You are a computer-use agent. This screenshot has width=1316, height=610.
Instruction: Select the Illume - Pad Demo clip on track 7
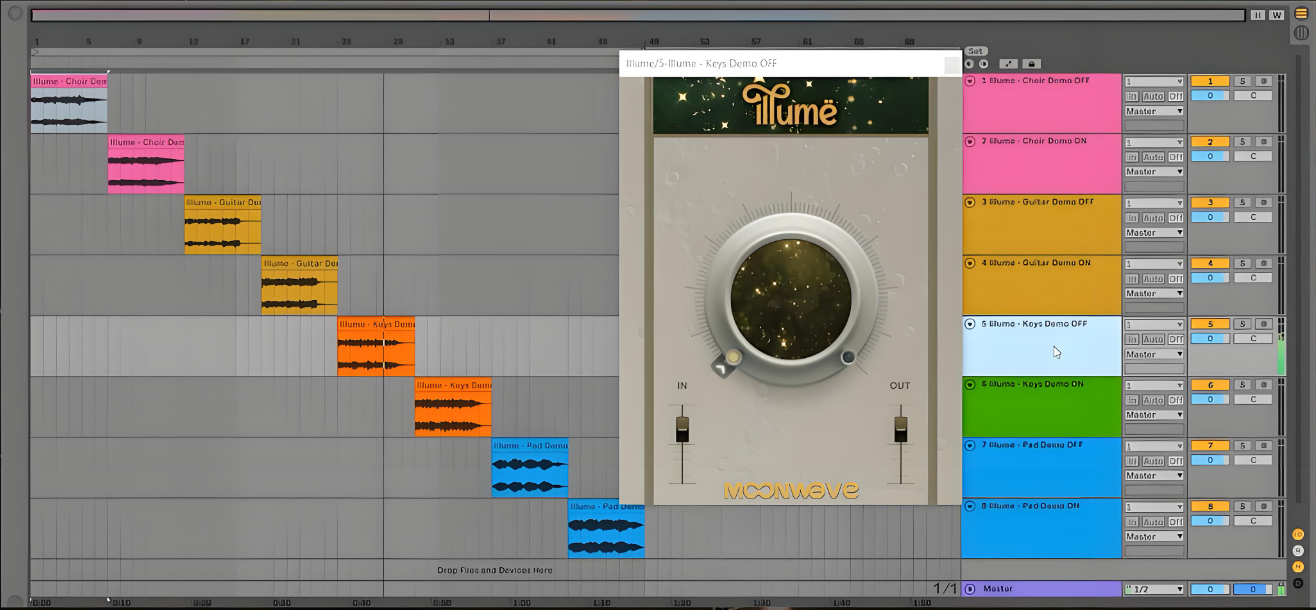coord(530,468)
